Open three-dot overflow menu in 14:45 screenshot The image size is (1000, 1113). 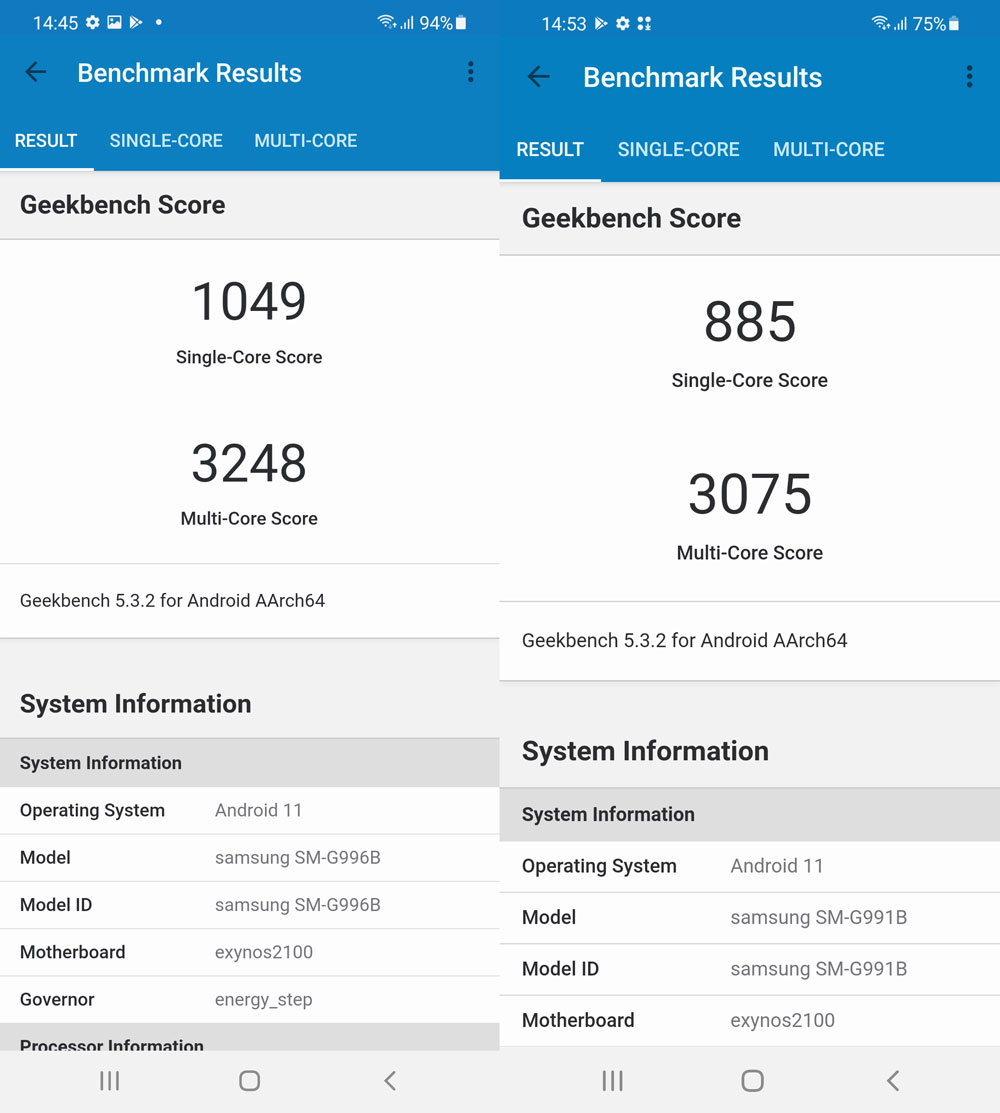pyautogui.click(x=471, y=72)
